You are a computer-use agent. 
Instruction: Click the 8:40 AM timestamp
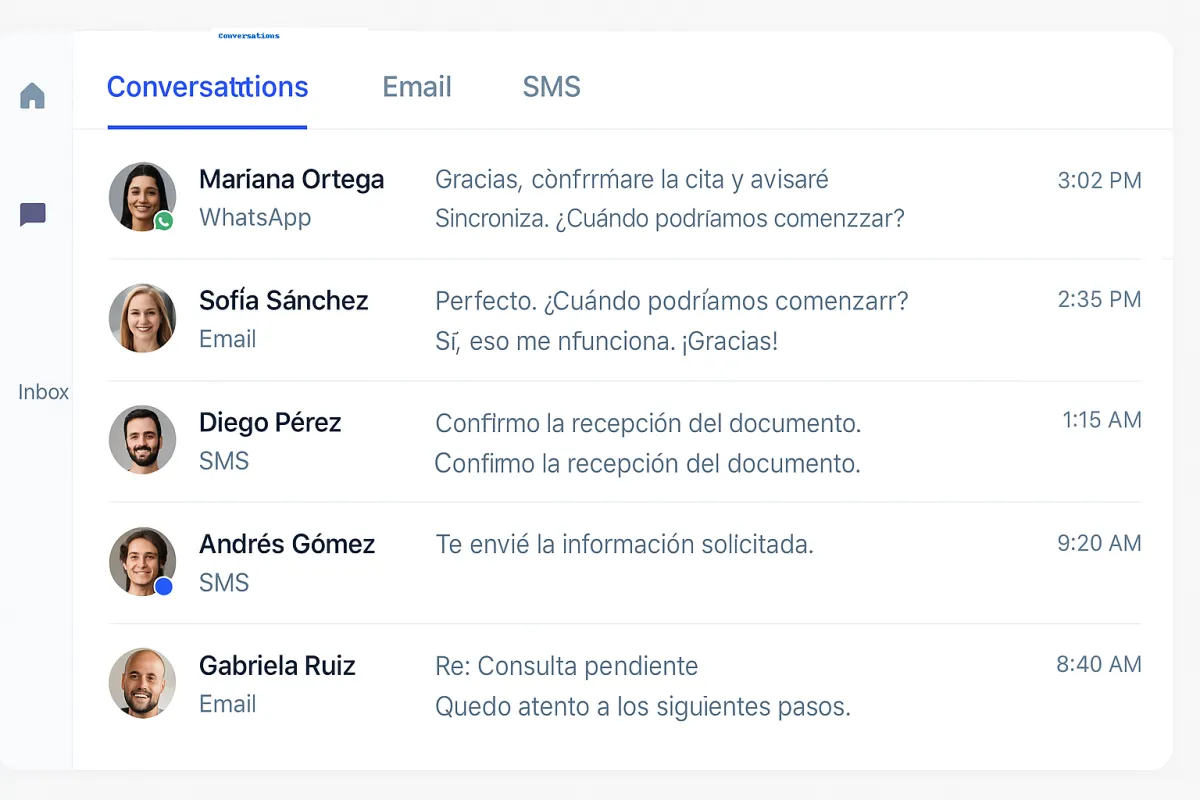[1098, 665]
